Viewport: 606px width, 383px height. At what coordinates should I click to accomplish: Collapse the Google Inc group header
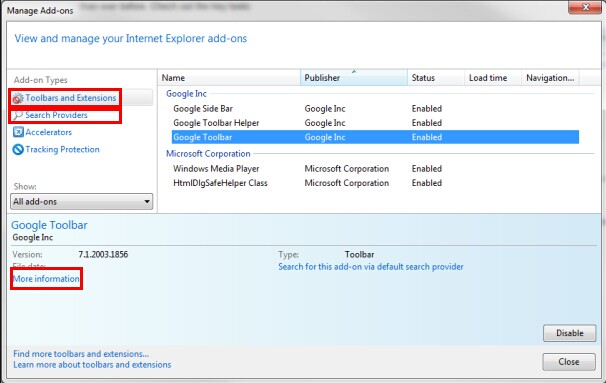pyautogui.click(x=186, y=94)
